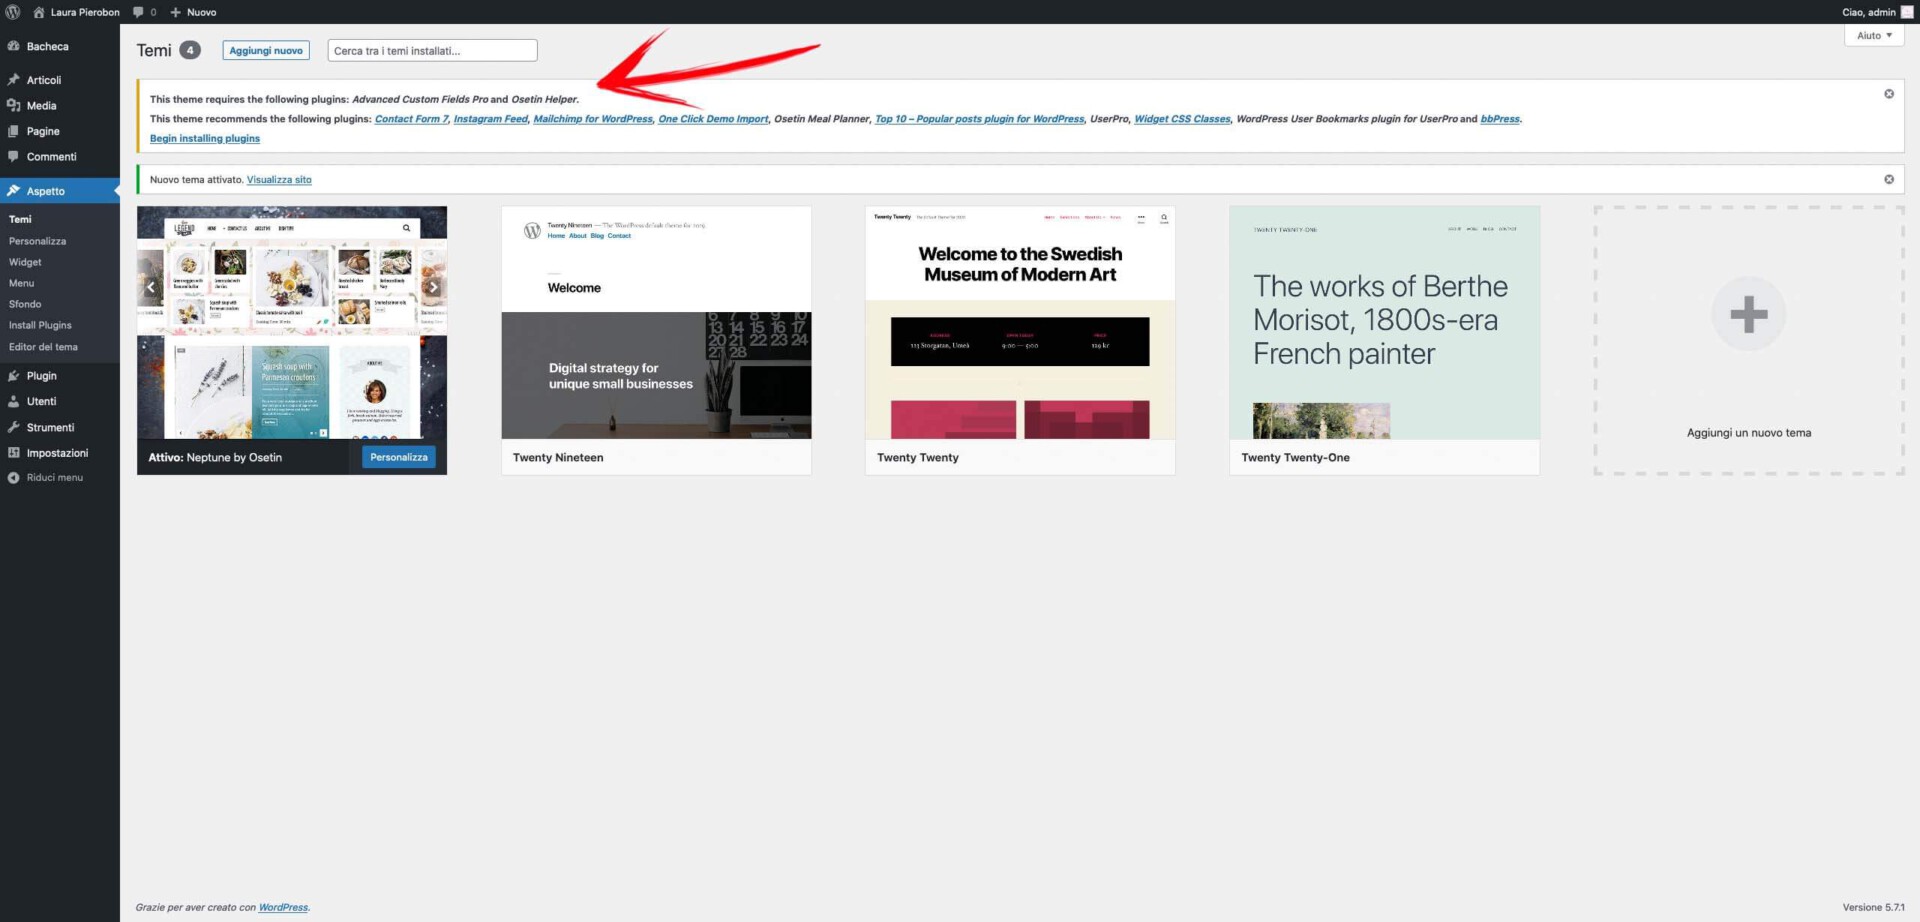The height and width of the screenshot is (922, 1920).
Task: Open the Personalizza submenu item
Action: coord(38,241)
